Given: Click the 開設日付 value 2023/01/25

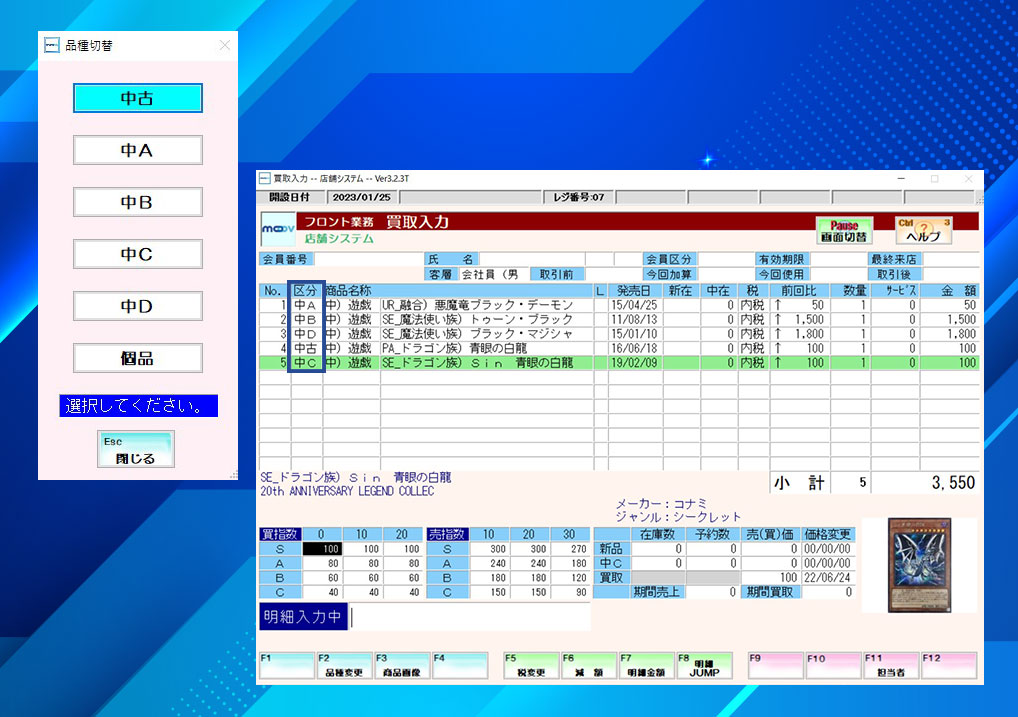Looking at the screenshot, I should 362,197.
